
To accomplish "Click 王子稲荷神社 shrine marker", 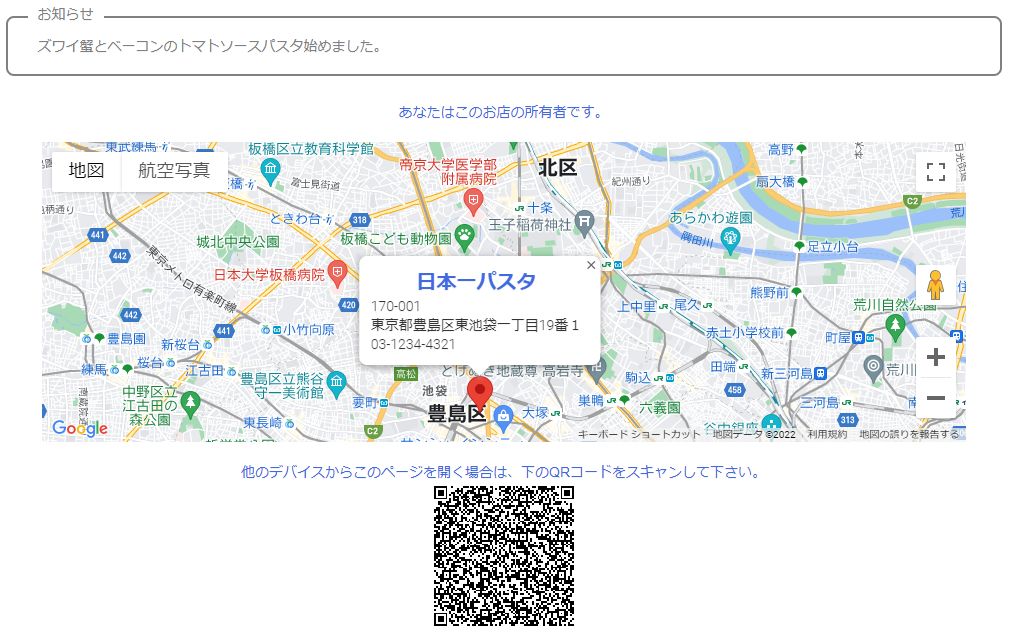I will [x=584, y=224].
